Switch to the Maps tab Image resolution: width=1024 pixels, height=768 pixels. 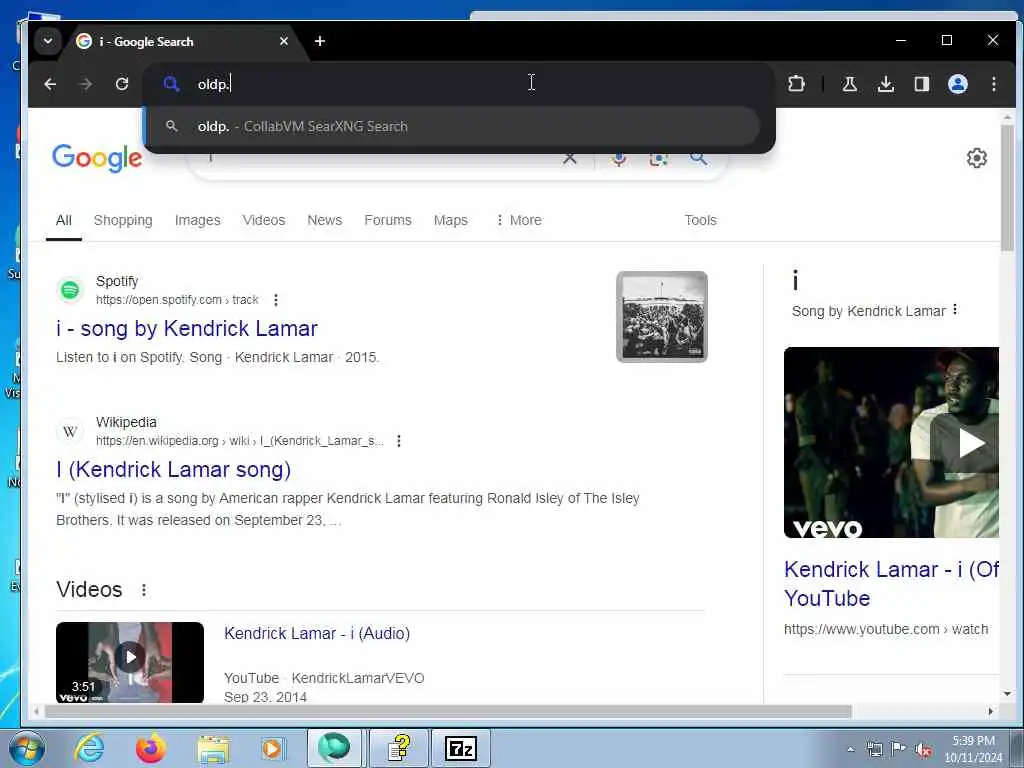click(x=451, y=220)
